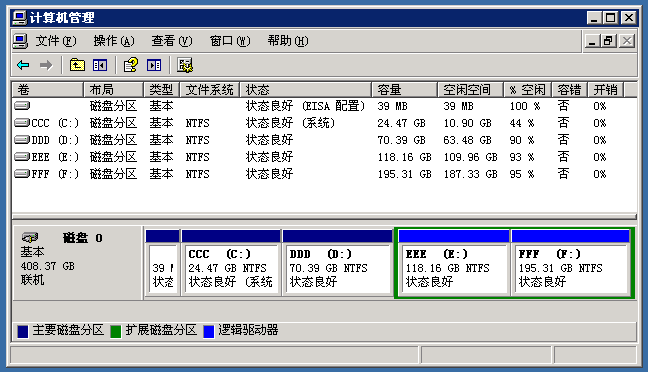The image size is (648, 372).
Task: Select the FFF (F:) volume drive icon
Action: click(x=22, y=174)
